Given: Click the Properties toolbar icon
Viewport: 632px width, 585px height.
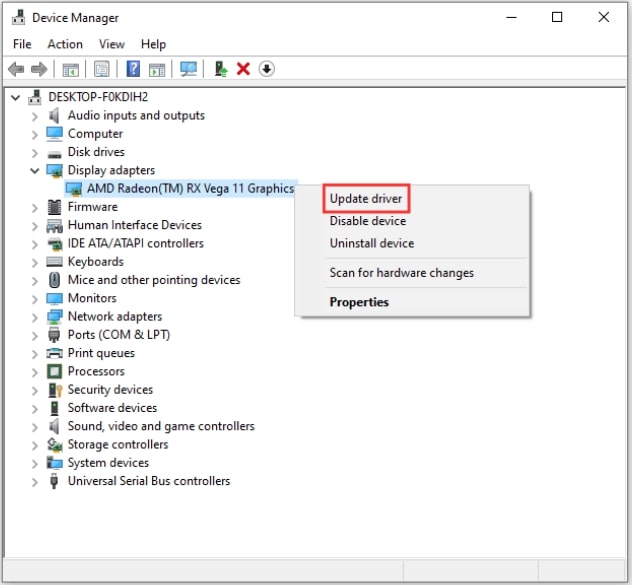Looking at the screenshot, I should tap(102, 69).
